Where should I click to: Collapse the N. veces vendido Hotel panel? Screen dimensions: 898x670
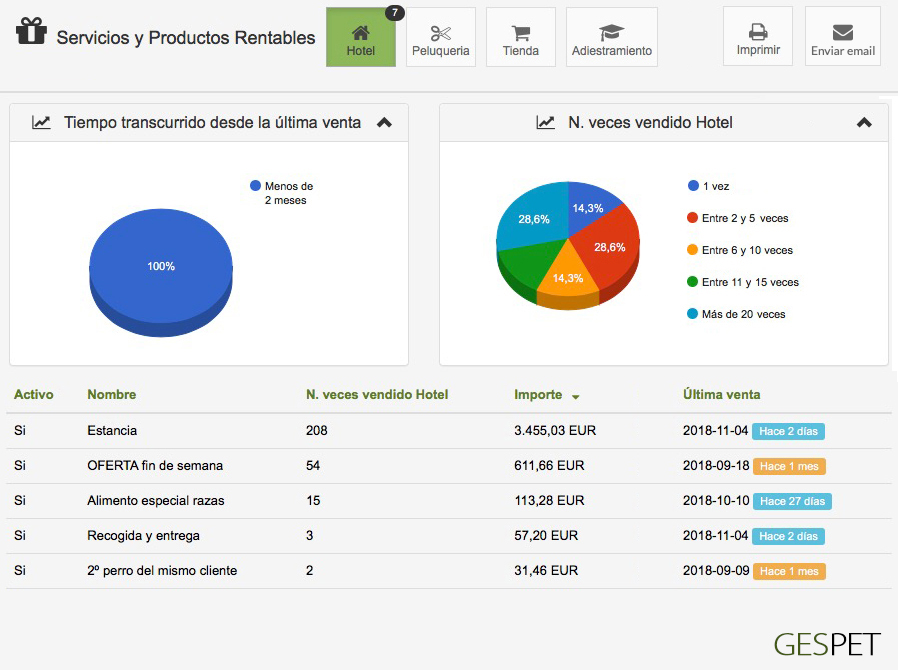(x=864, y=123)
